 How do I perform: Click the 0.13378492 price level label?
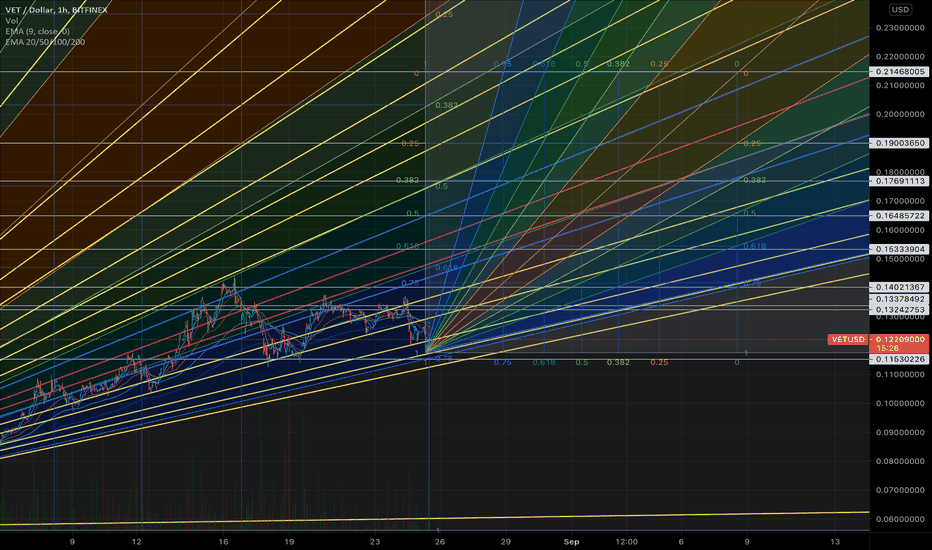coord(900,299)
